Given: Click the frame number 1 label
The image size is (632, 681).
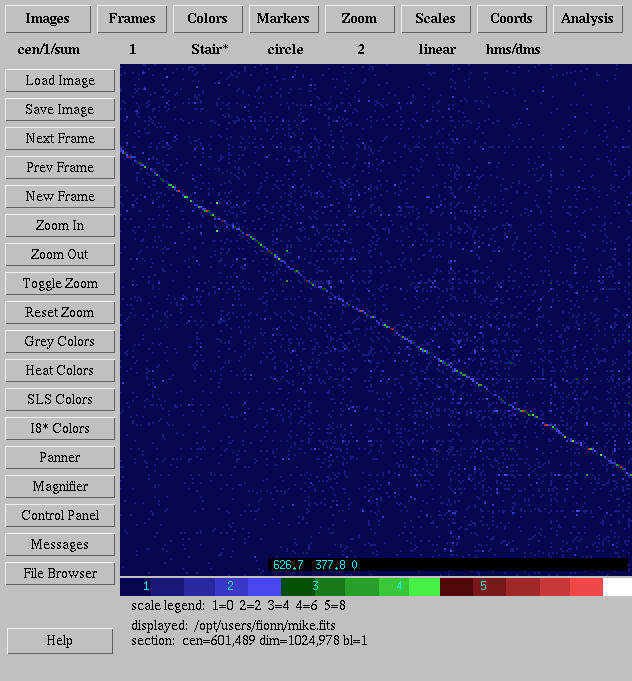Looking at the screenshot, I should click(133, 50).
